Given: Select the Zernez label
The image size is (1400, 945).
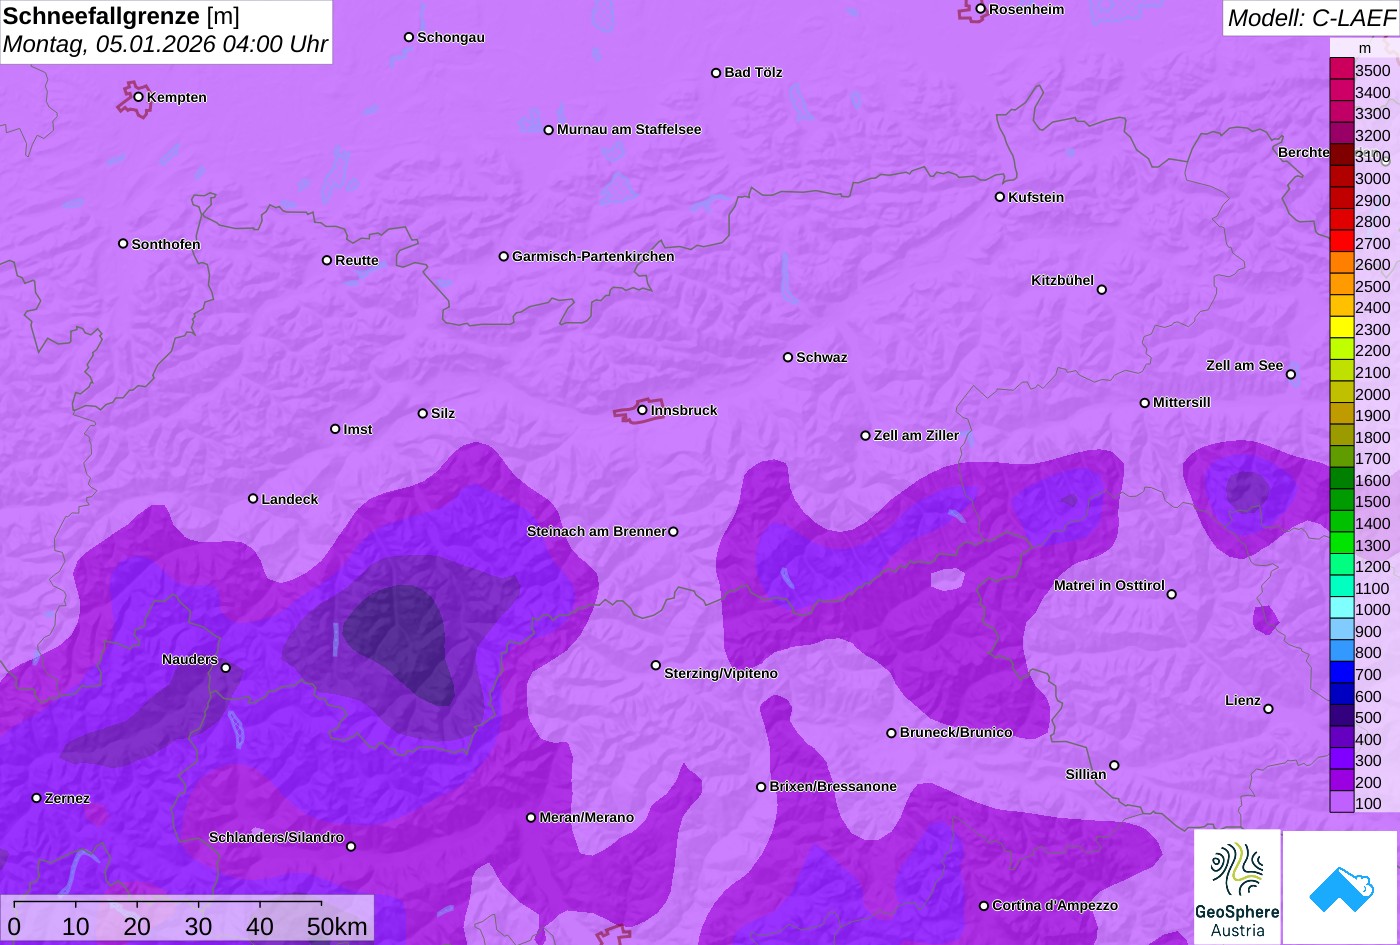Looking at the screenshot, I should pos(67,799).
